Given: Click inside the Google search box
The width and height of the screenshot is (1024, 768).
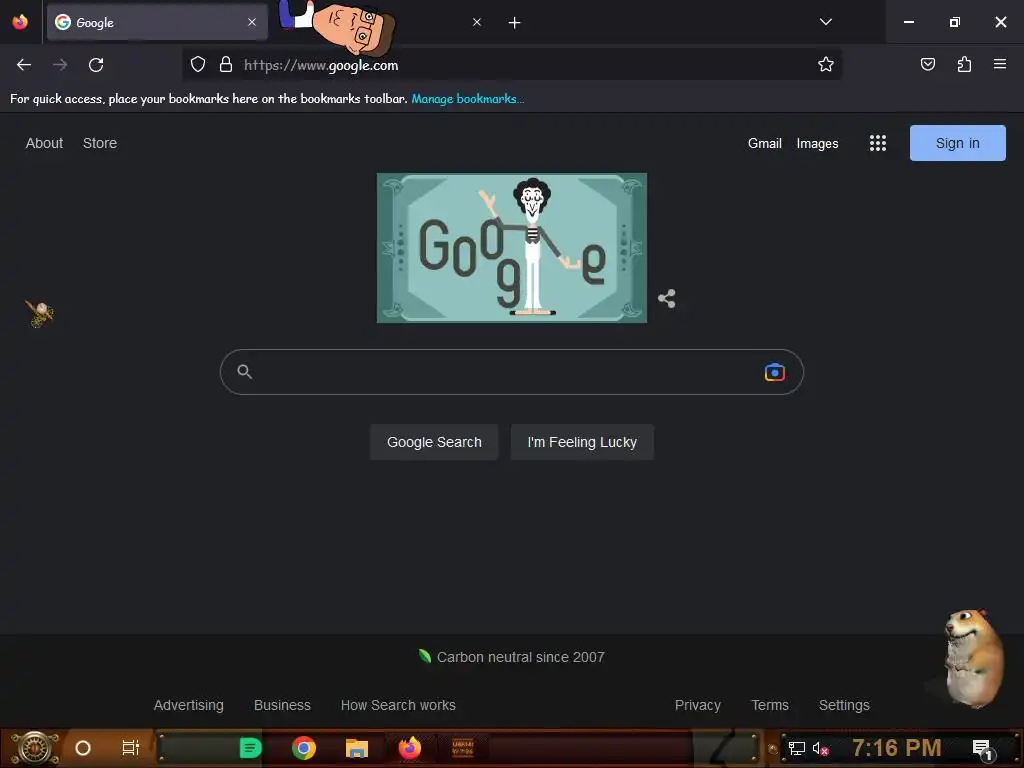Looking at the screenshot, I should point(511,372).
